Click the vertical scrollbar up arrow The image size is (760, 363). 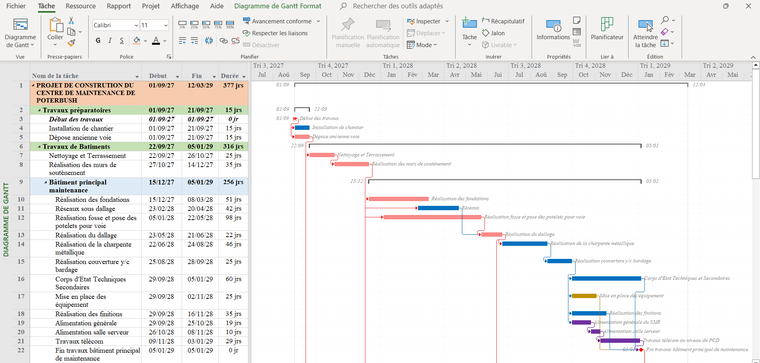coord(755,64)
